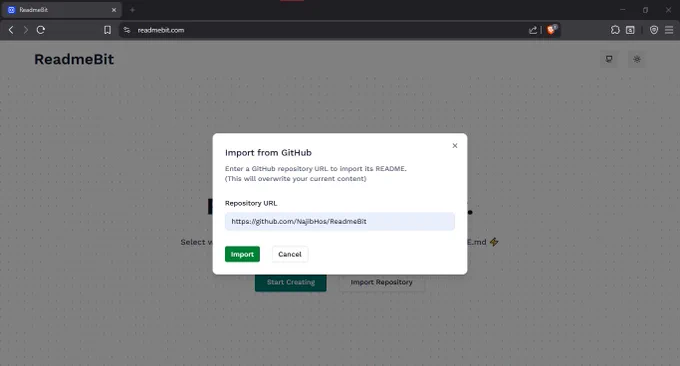The image size is (680, 366).
Task: Minimize the browser window
Action: click(x=623, y=10)
